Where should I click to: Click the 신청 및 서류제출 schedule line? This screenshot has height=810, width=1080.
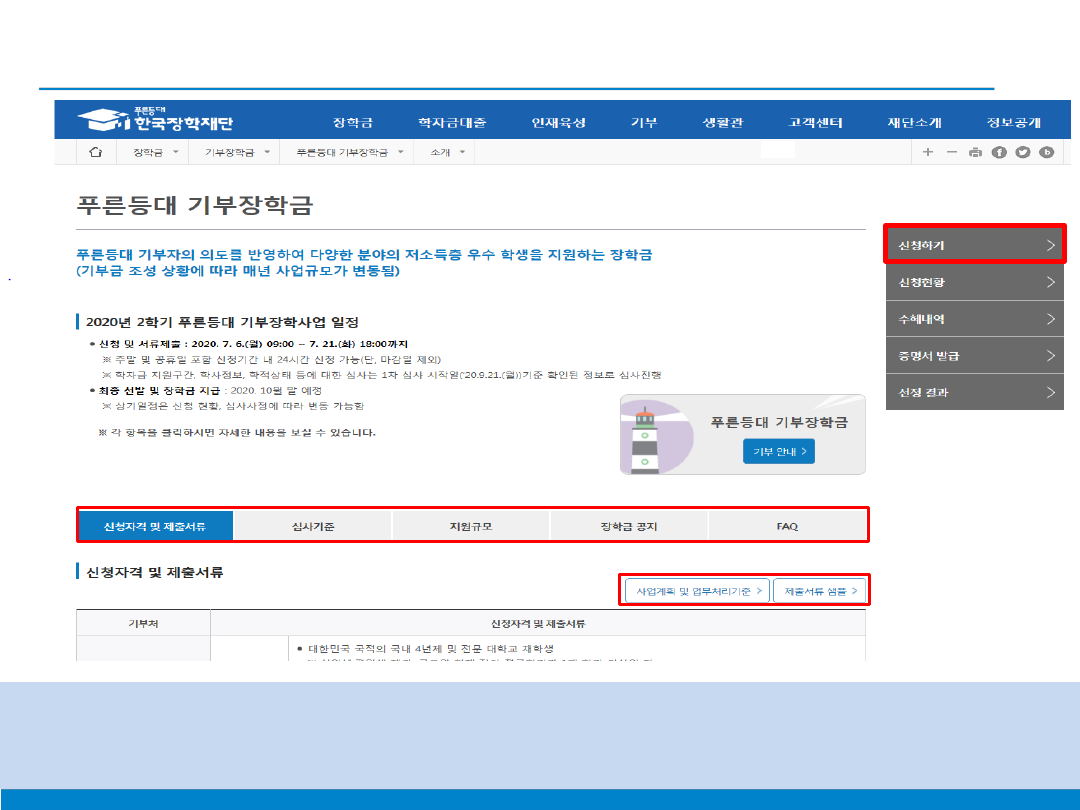click(253, 344)
